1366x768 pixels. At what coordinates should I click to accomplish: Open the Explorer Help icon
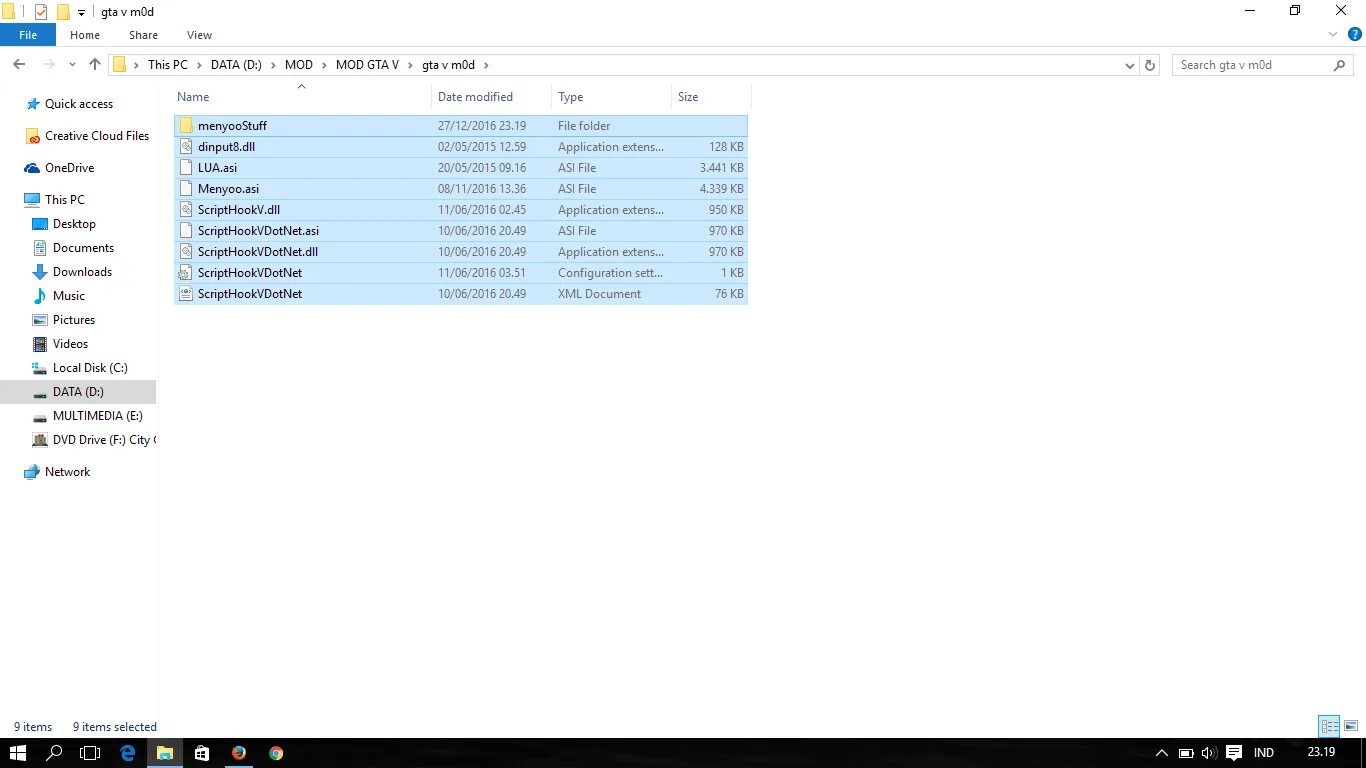tap(1355, 35)
